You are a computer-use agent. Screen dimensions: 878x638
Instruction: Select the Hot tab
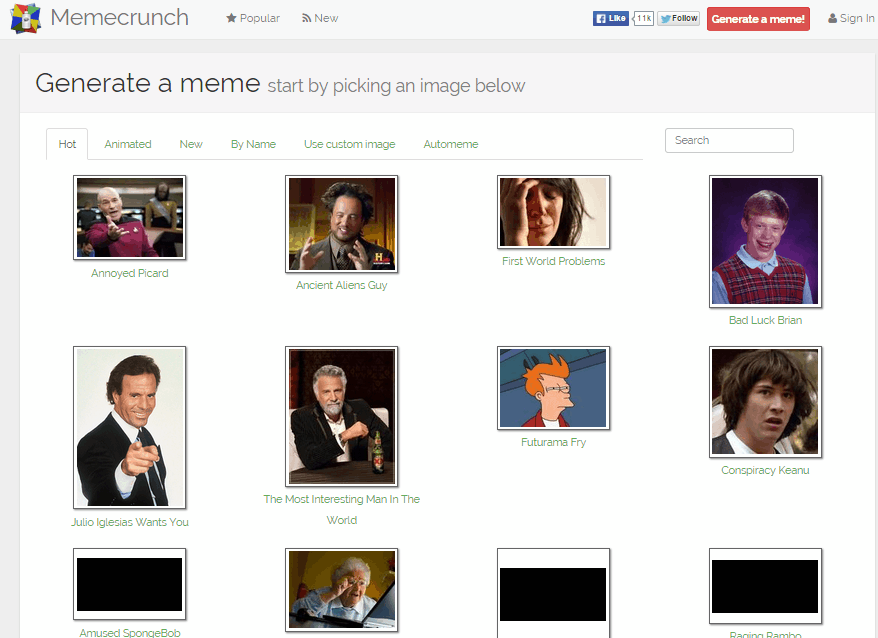tap(67, 144)
